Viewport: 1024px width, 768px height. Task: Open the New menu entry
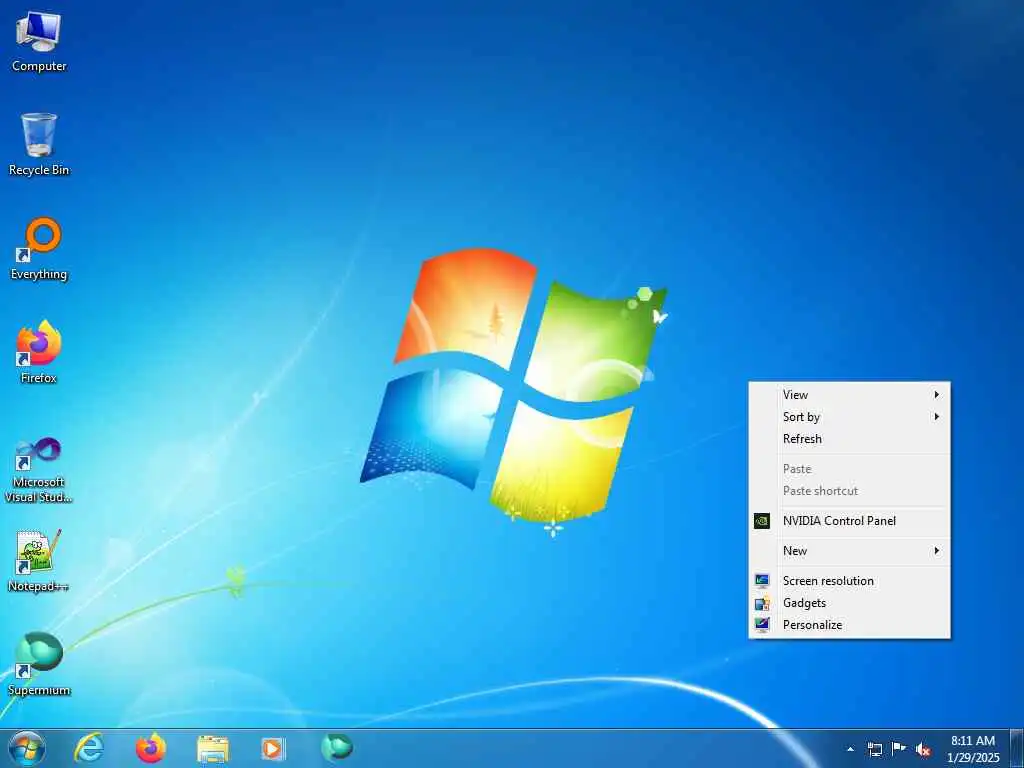[849, 551]
